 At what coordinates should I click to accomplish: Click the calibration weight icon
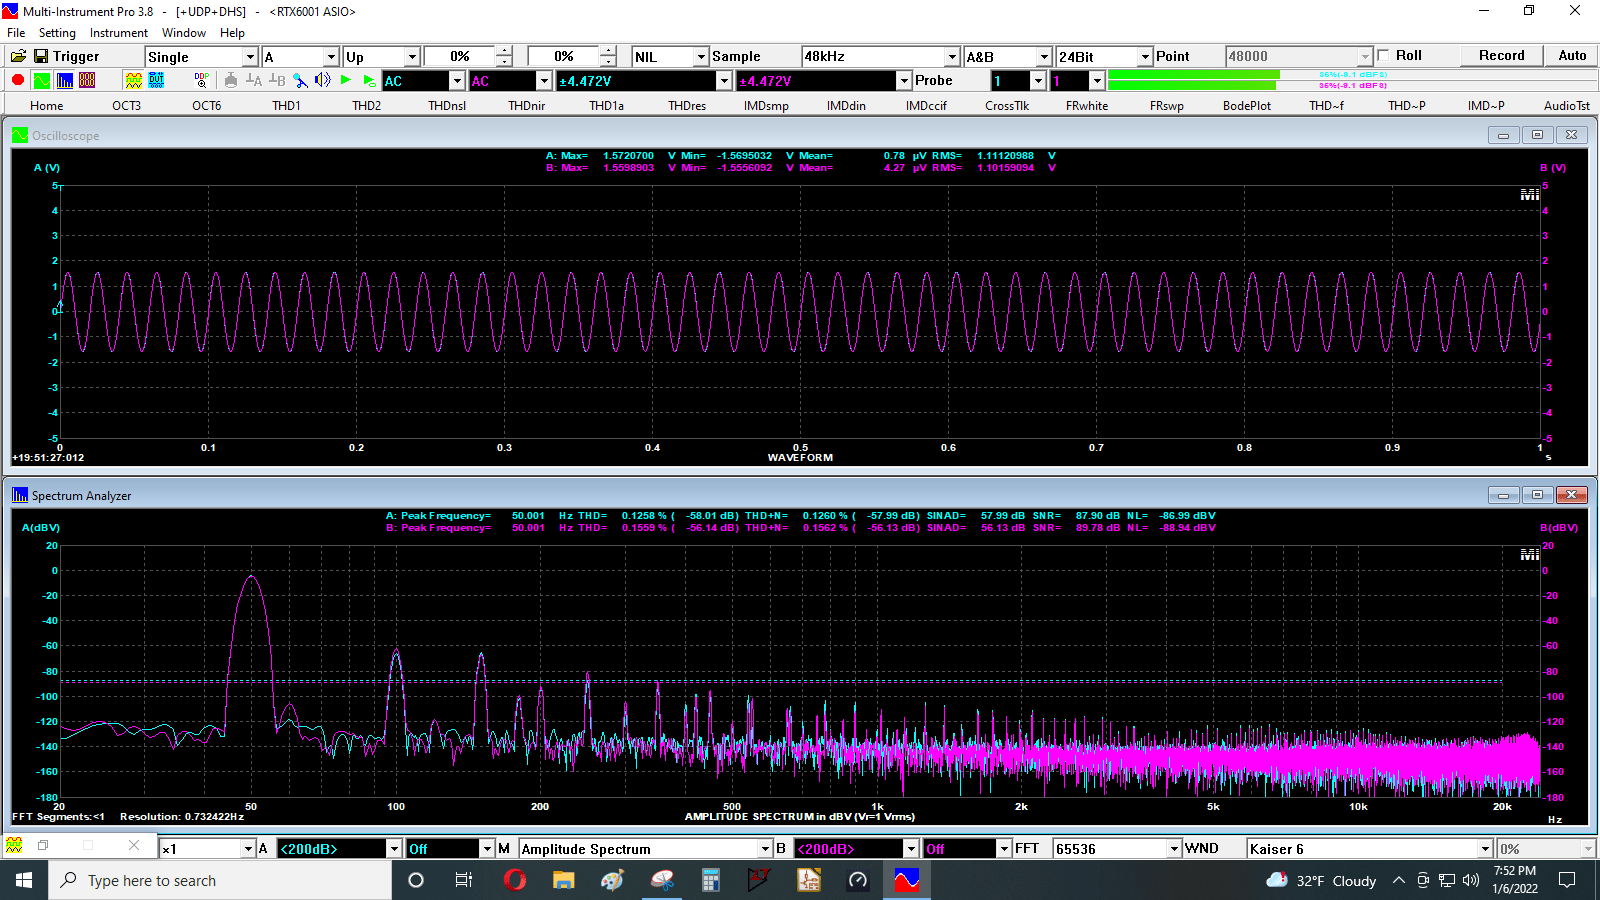click(x=231, y=80)
